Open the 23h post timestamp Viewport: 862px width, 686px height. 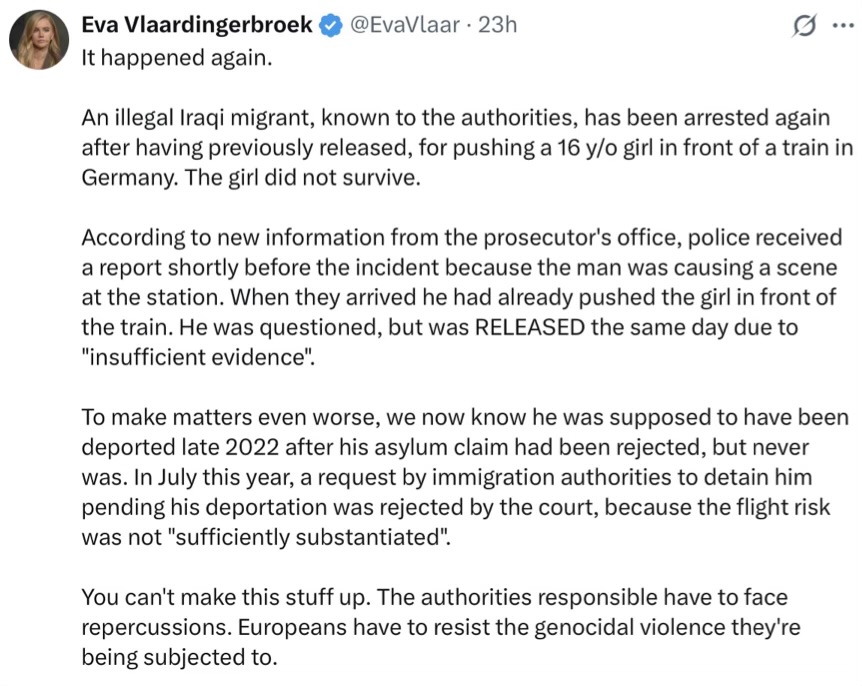tap(497, 25)
